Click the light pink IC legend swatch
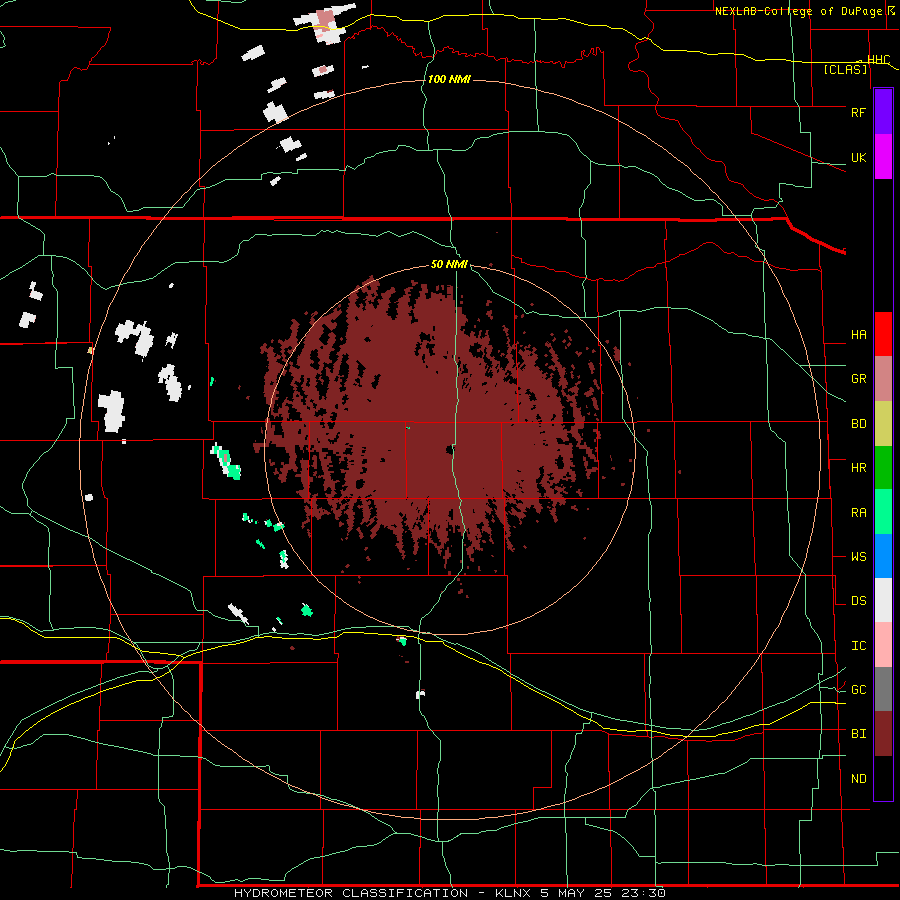The width and height of the screenshot is (900, 900). 883,645
